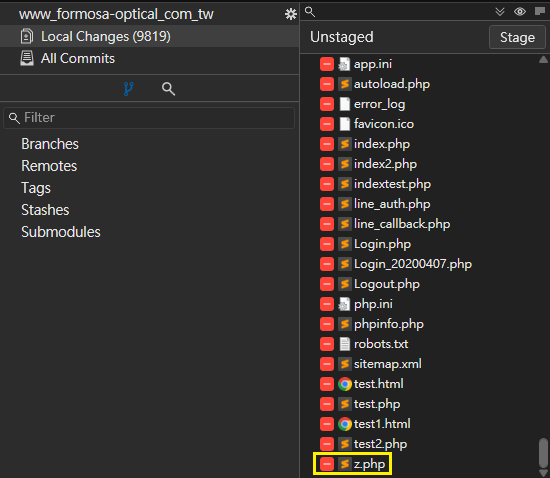Open repository settings gear icon
550x478 pixels.
(290, 14)
